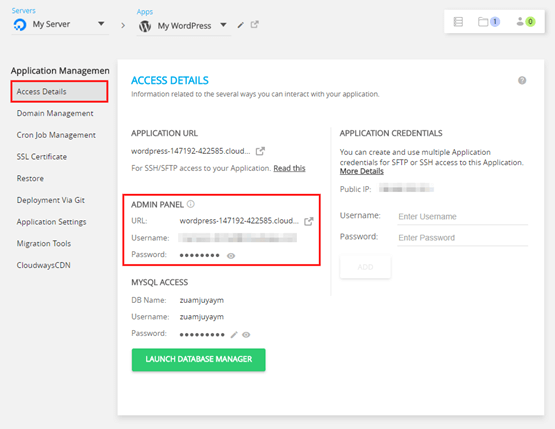Expand the My WordPress app dropdown
Viewport: 555px width, 429px height.
tap(223, 25)
